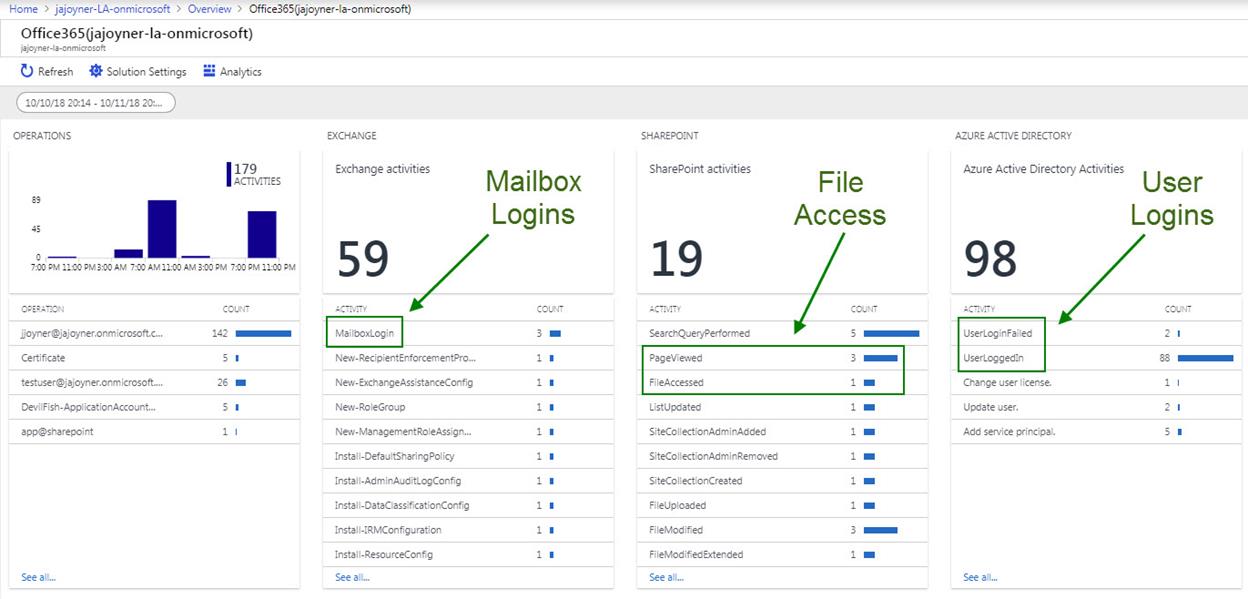Open See all under SharePoint activities
Screen dimensions: 1248x599
pyautogui.click(x=666, y=577)
